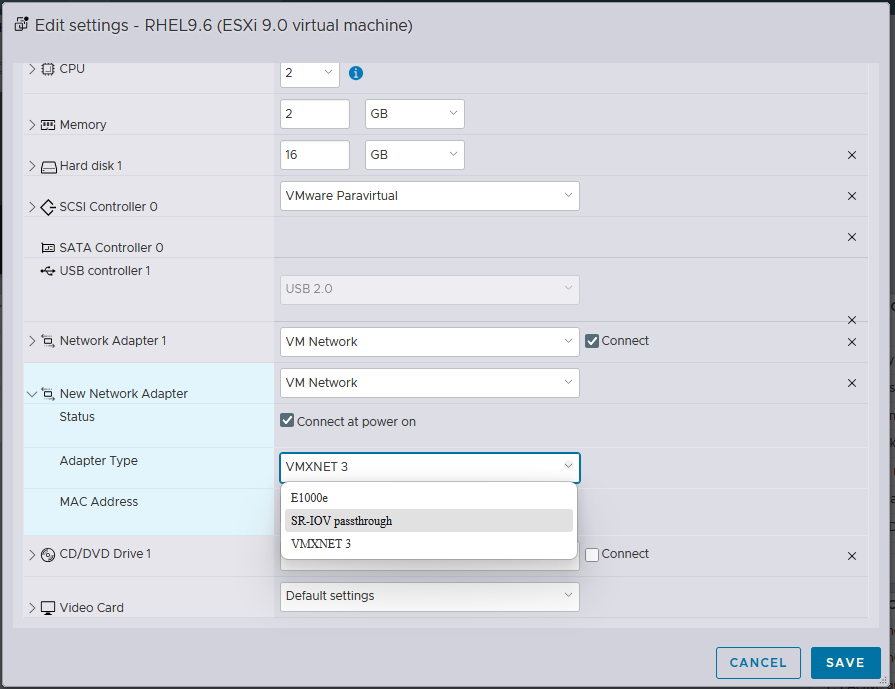Remove CD/DVD Drive 1 with X icon
Image resolution: width=895 pixels, height=689 pixels.
coord(852,556)
